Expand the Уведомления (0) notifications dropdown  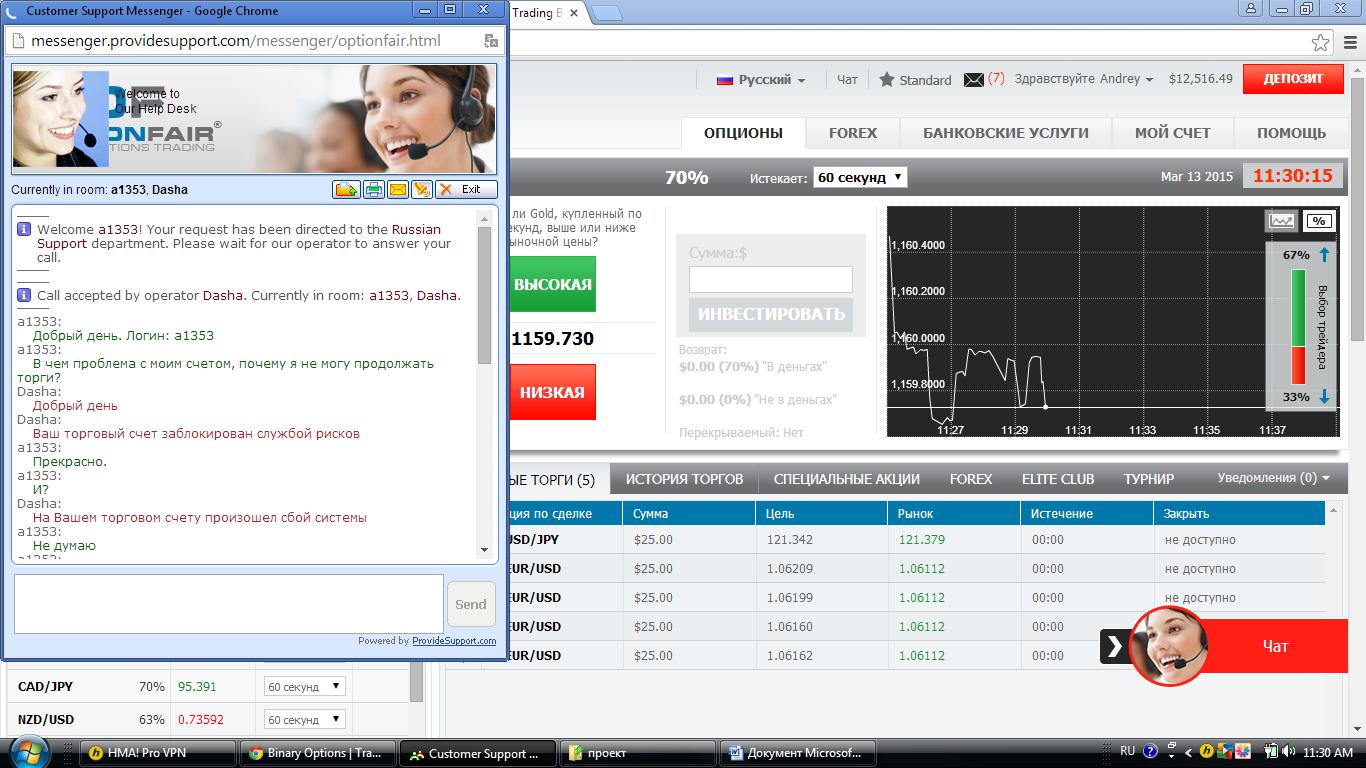(x=1273, y=478)
